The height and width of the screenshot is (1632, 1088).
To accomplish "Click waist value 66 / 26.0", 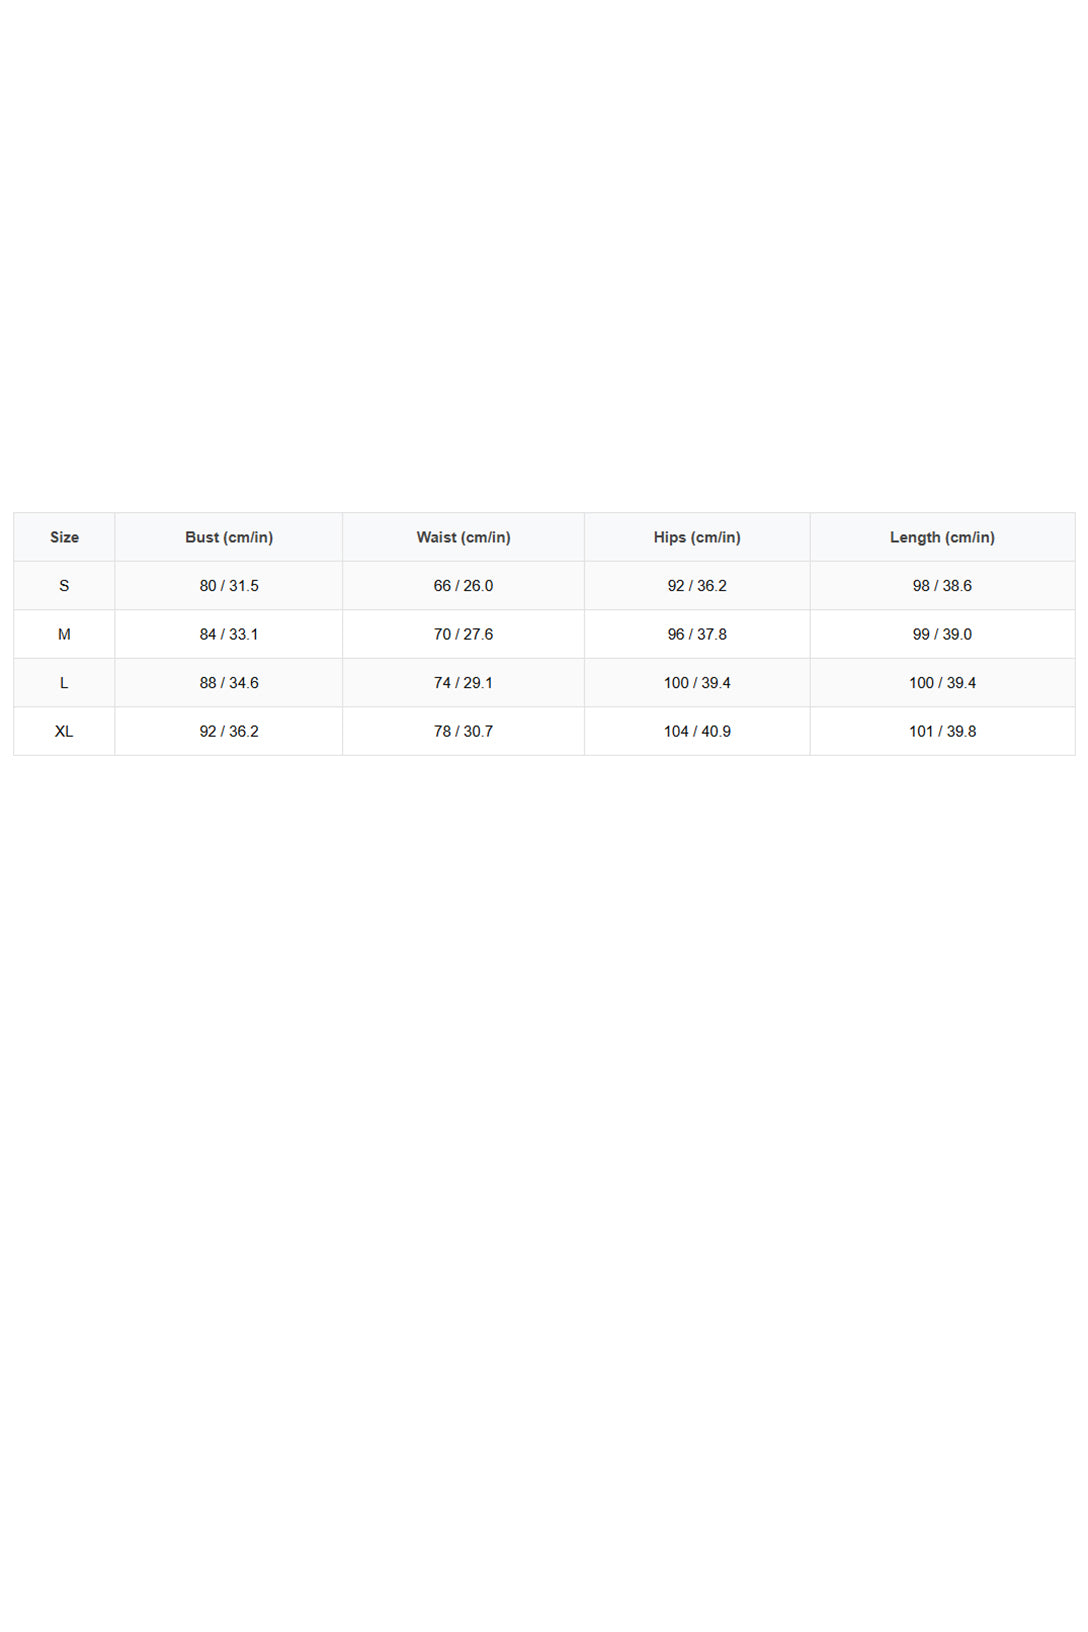I will (463, 586).
